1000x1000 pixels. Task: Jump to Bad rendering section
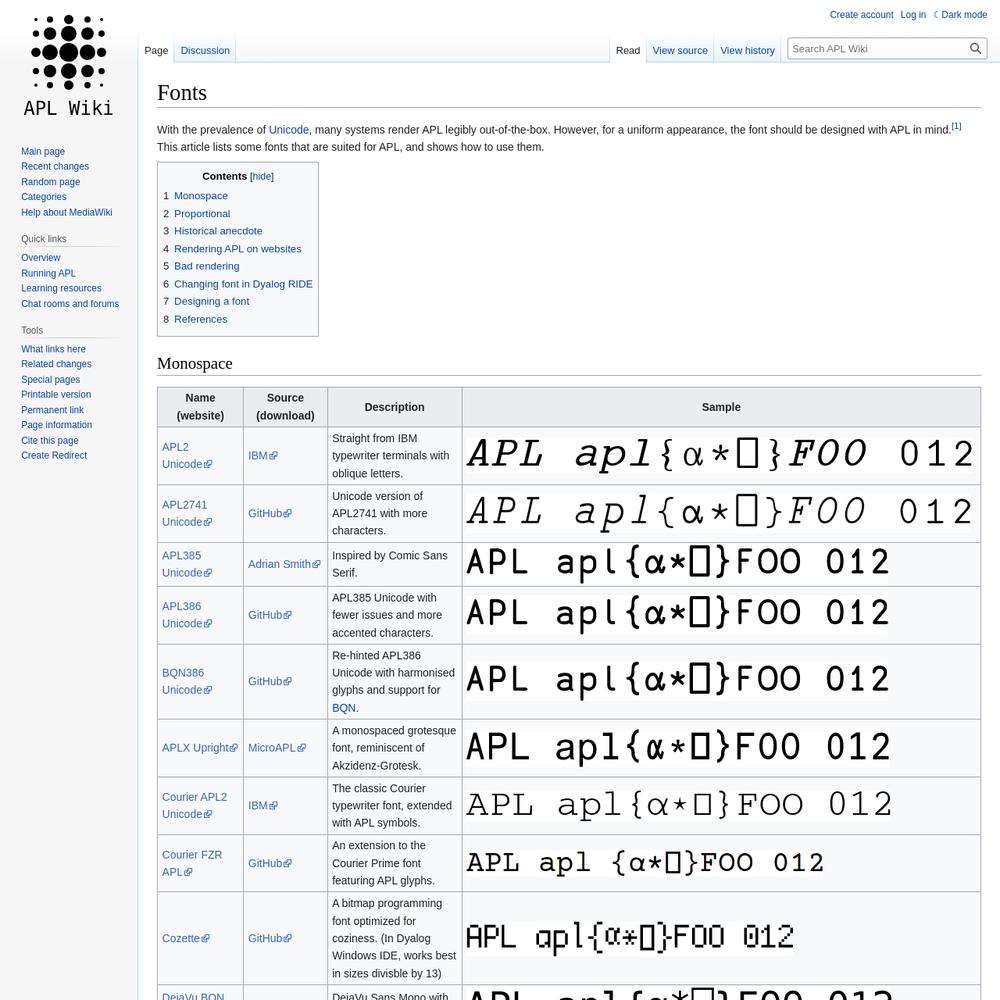[x=207, y=266]
